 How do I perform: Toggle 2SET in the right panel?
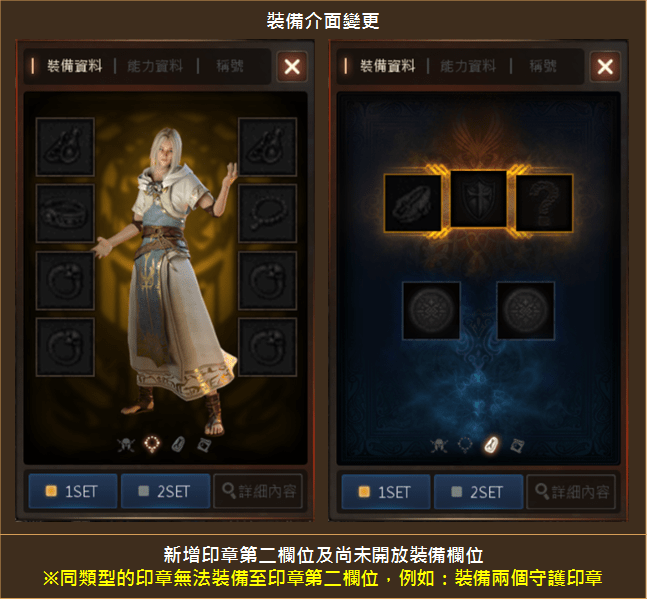[x=479, y=492]
